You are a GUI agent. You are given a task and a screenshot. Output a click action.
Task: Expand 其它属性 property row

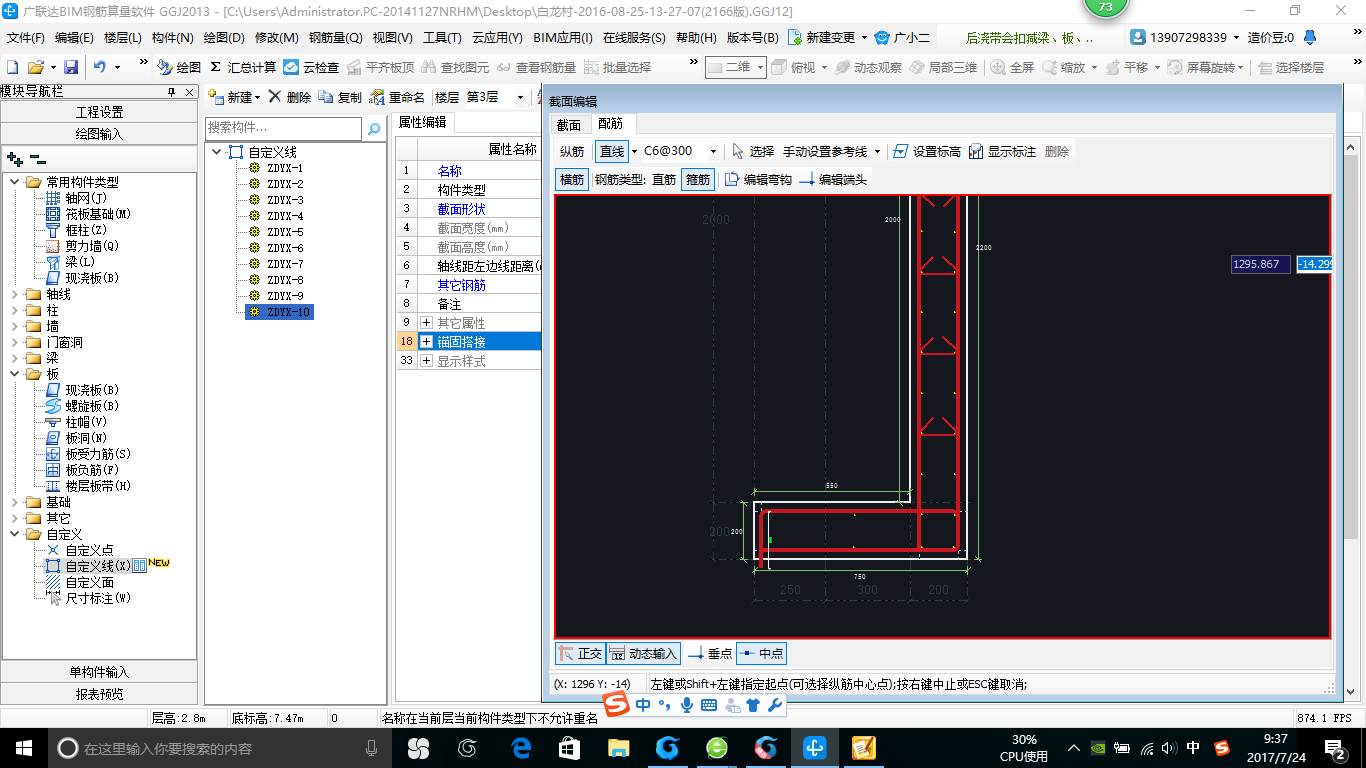(x=427, y=323)
